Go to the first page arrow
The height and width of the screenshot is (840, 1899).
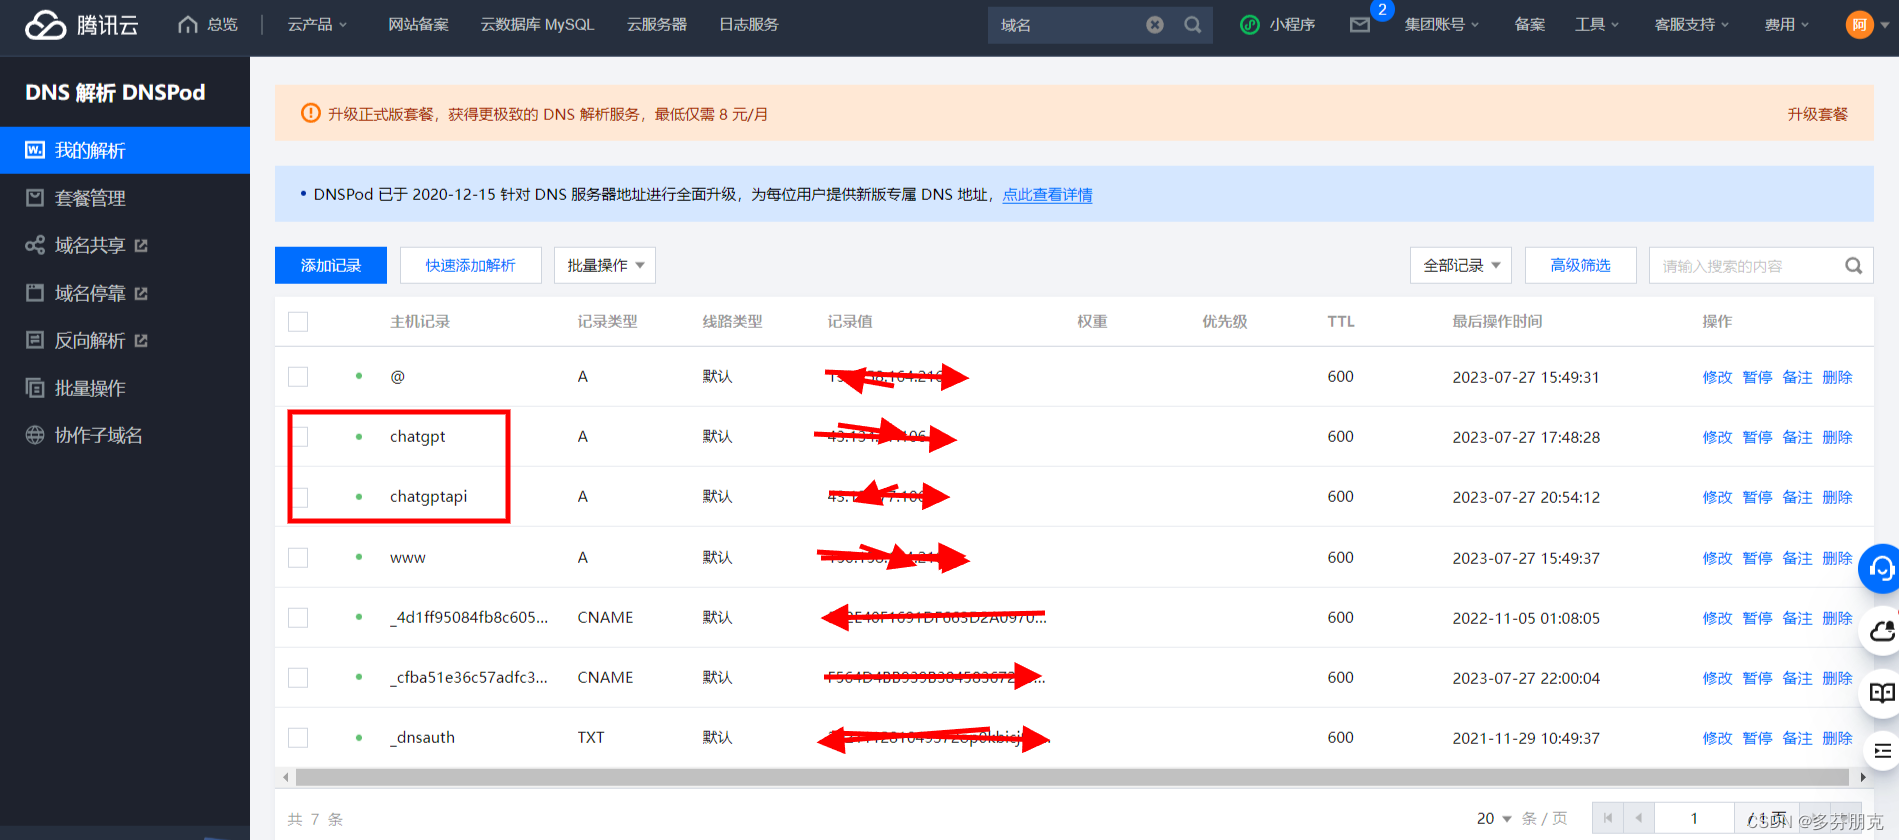click(x=1607, y=817)
